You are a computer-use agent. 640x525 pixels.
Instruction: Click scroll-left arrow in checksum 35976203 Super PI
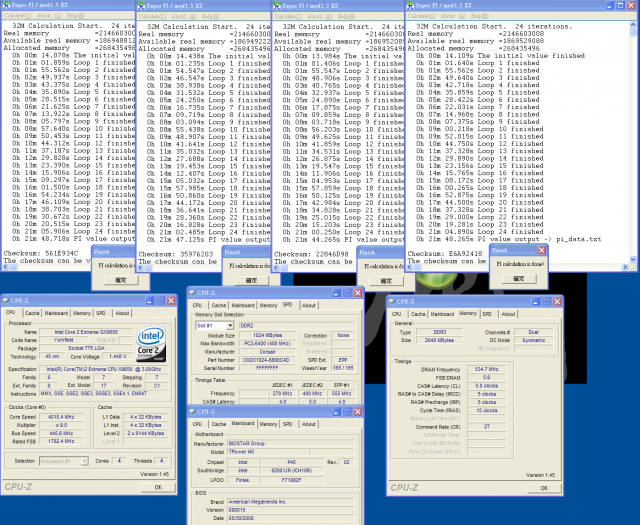tap(140, 268)
